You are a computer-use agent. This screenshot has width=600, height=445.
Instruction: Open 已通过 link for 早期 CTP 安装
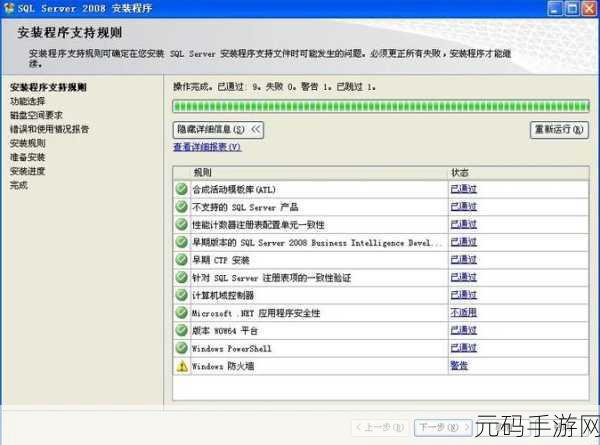(463, 260)
